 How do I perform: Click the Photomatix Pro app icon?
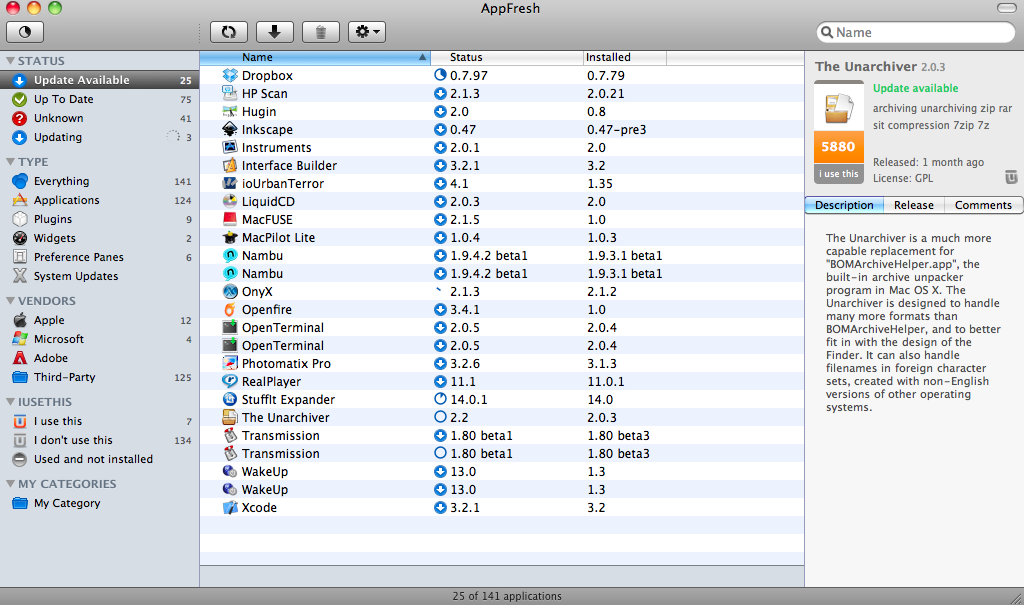click(230, 363)
